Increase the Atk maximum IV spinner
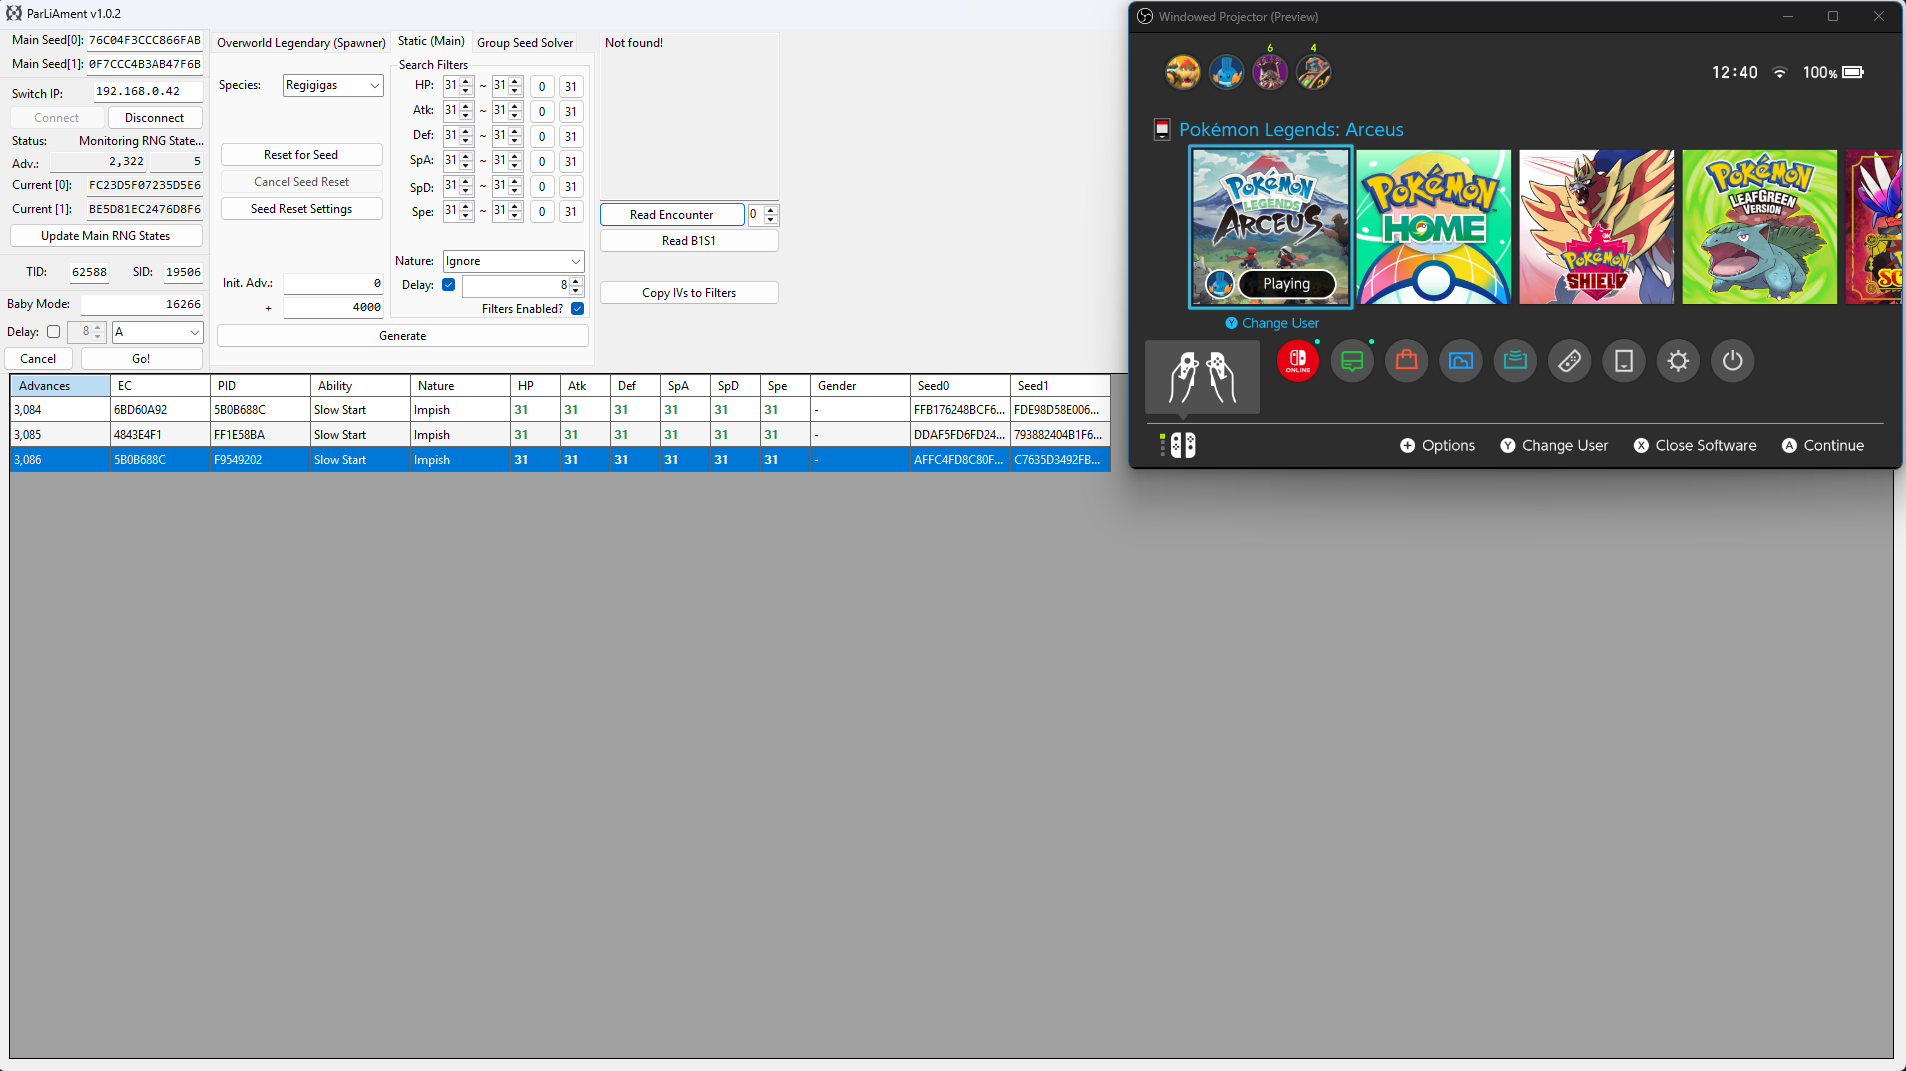The height and width of the screenshot is (1071, 1906). pyautogui.click(x=515, y=107)
